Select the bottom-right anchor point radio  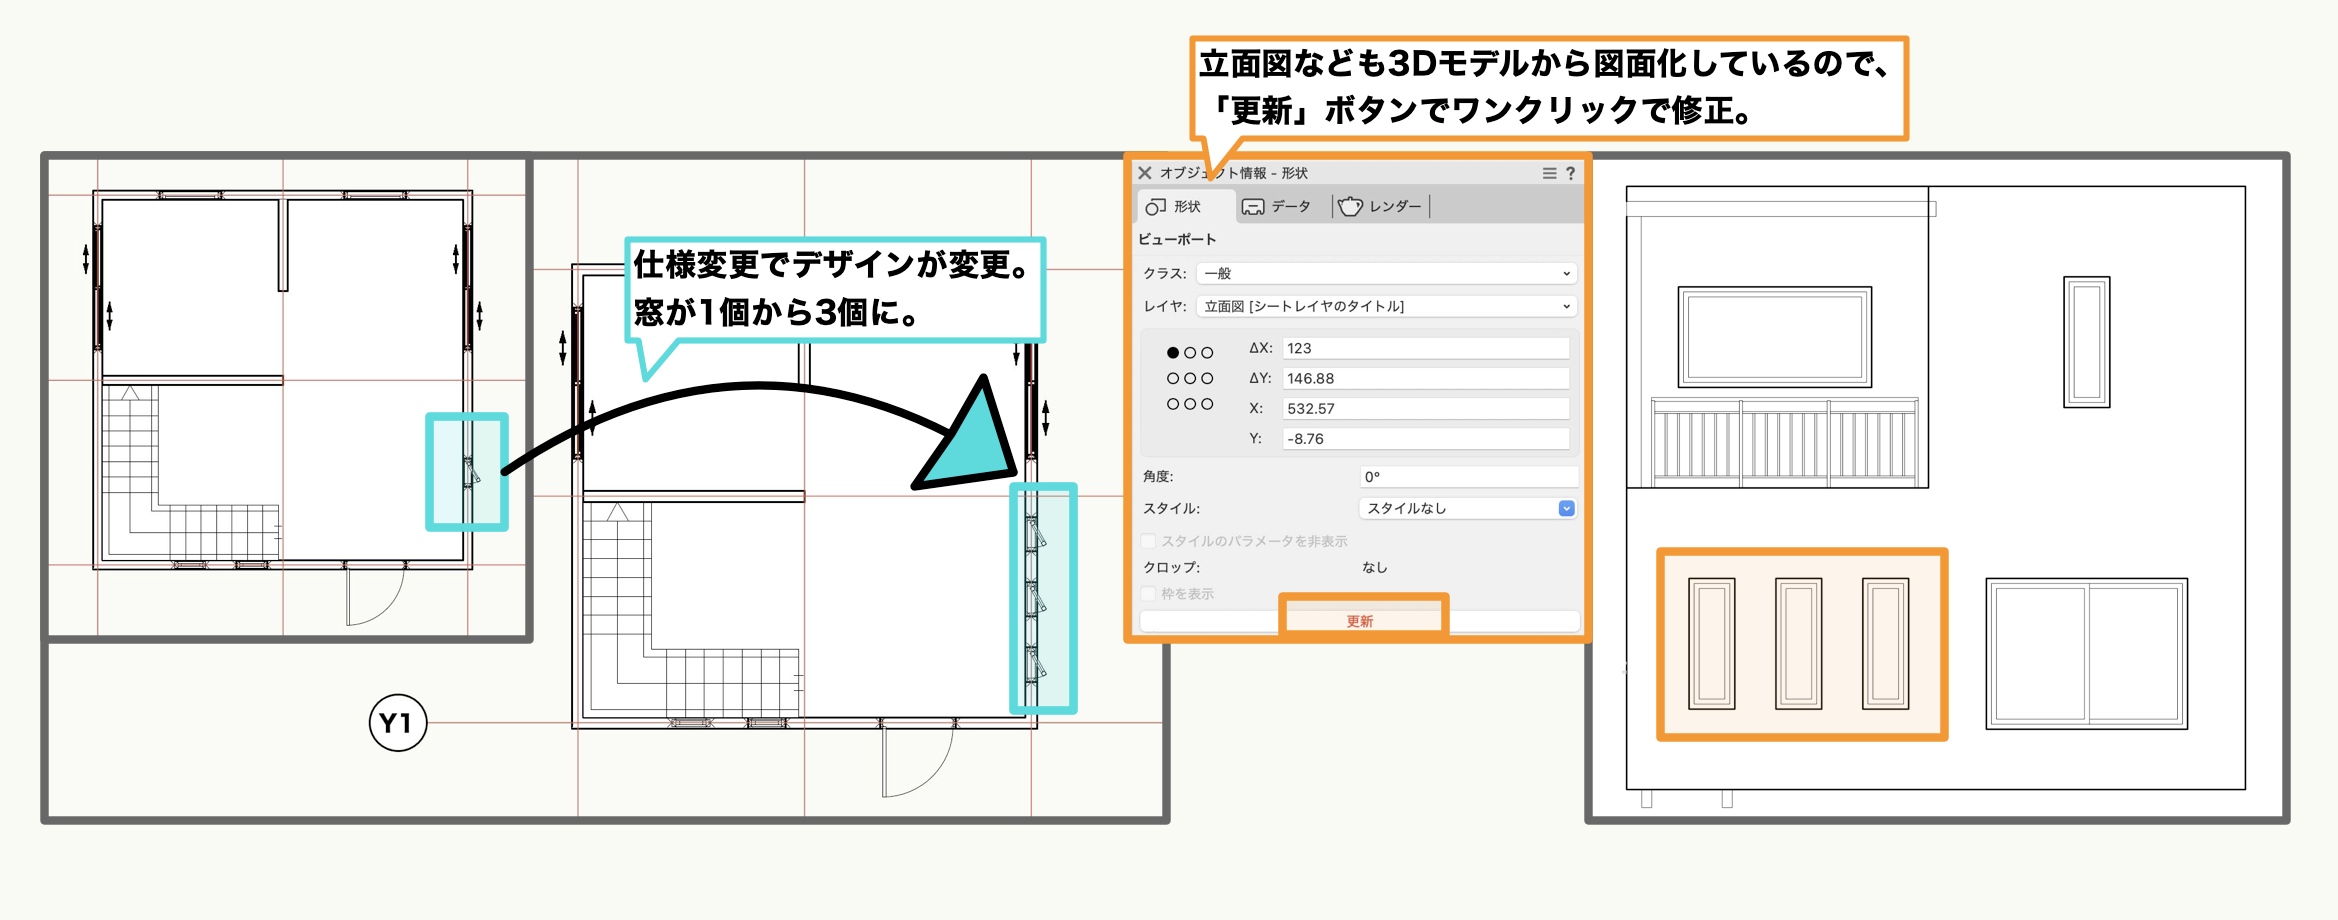[x=1207, y=404]
